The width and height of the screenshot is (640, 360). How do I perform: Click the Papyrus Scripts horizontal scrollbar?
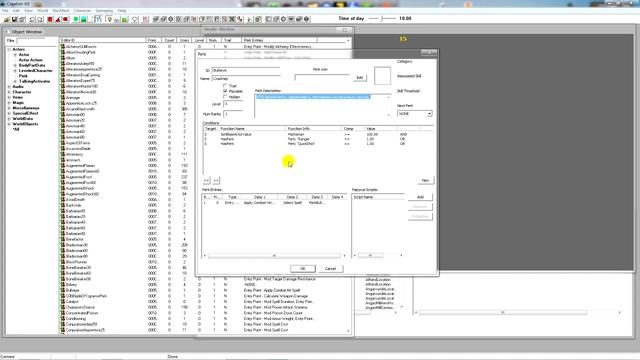pos(378,256)
